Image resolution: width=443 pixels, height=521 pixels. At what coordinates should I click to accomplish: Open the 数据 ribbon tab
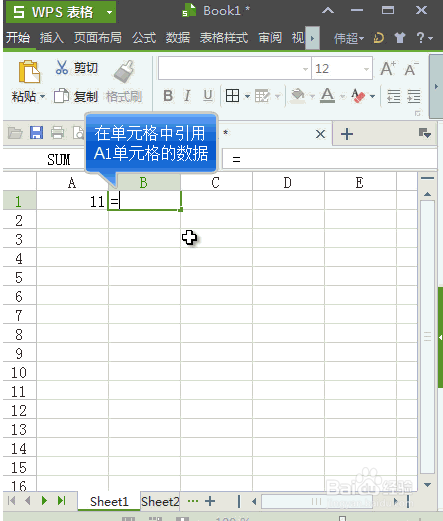click(x=178, y=38)
